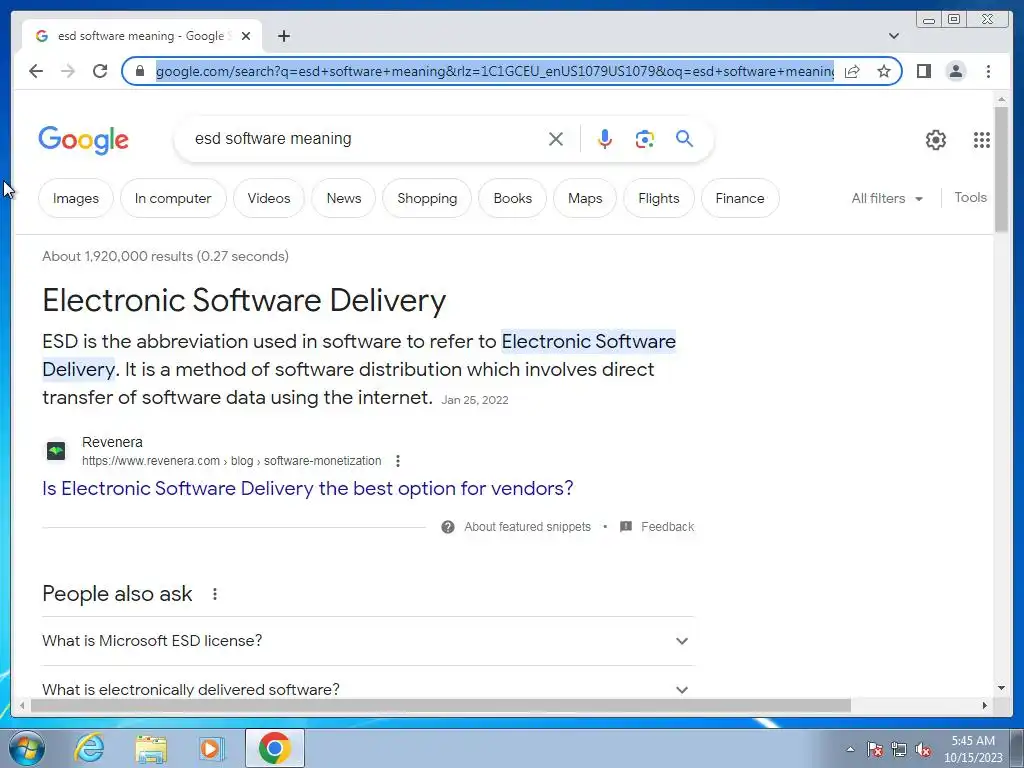Viewport: 1024px width, 768px height.
Task: Open the Revenera site favicon
Action: [x=56, y=451]
